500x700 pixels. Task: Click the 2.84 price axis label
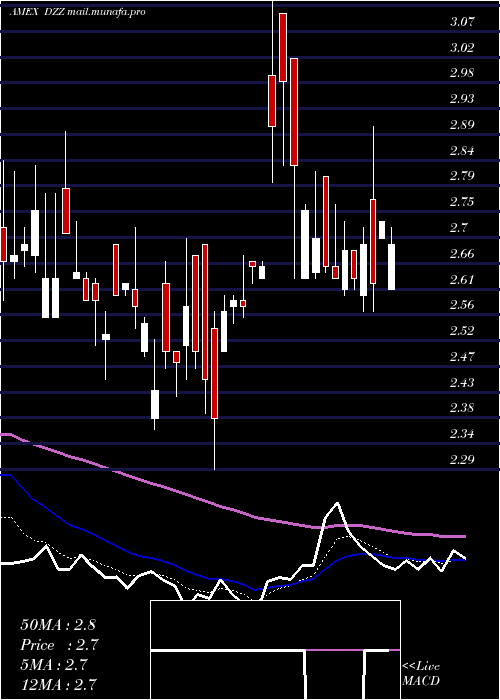pyautogui.click(x=462, y=150)
